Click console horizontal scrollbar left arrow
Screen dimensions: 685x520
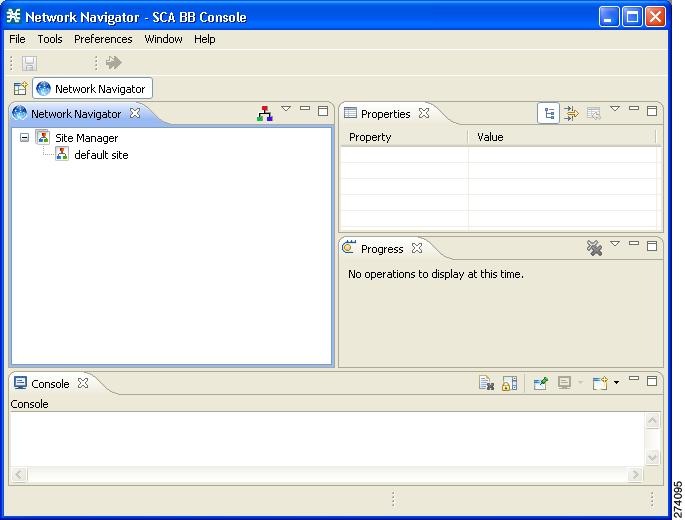[x=19, y=474]
